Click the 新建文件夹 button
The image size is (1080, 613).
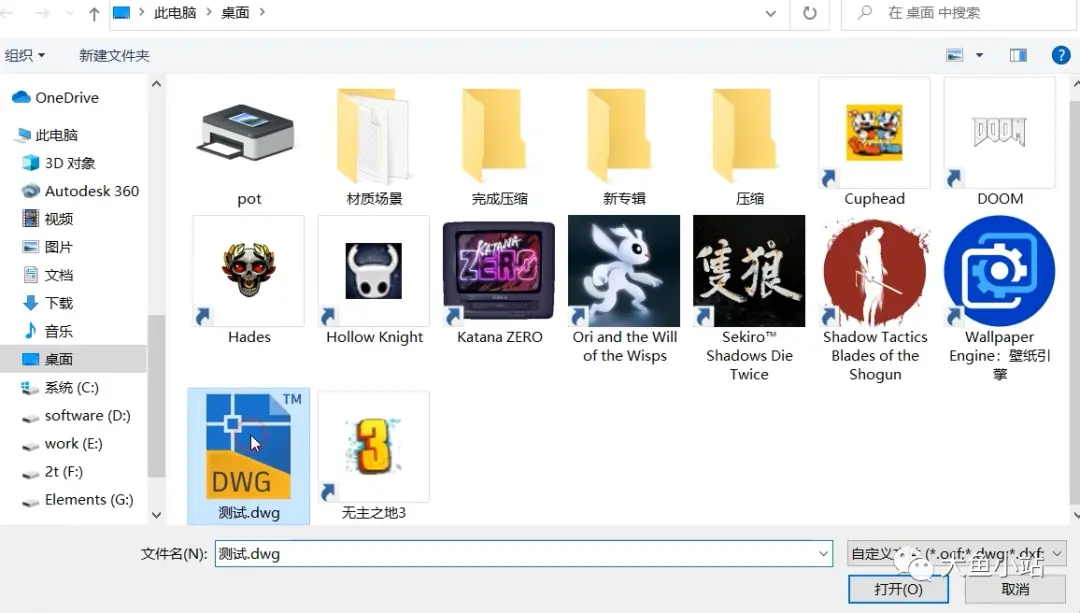[114, 55]
